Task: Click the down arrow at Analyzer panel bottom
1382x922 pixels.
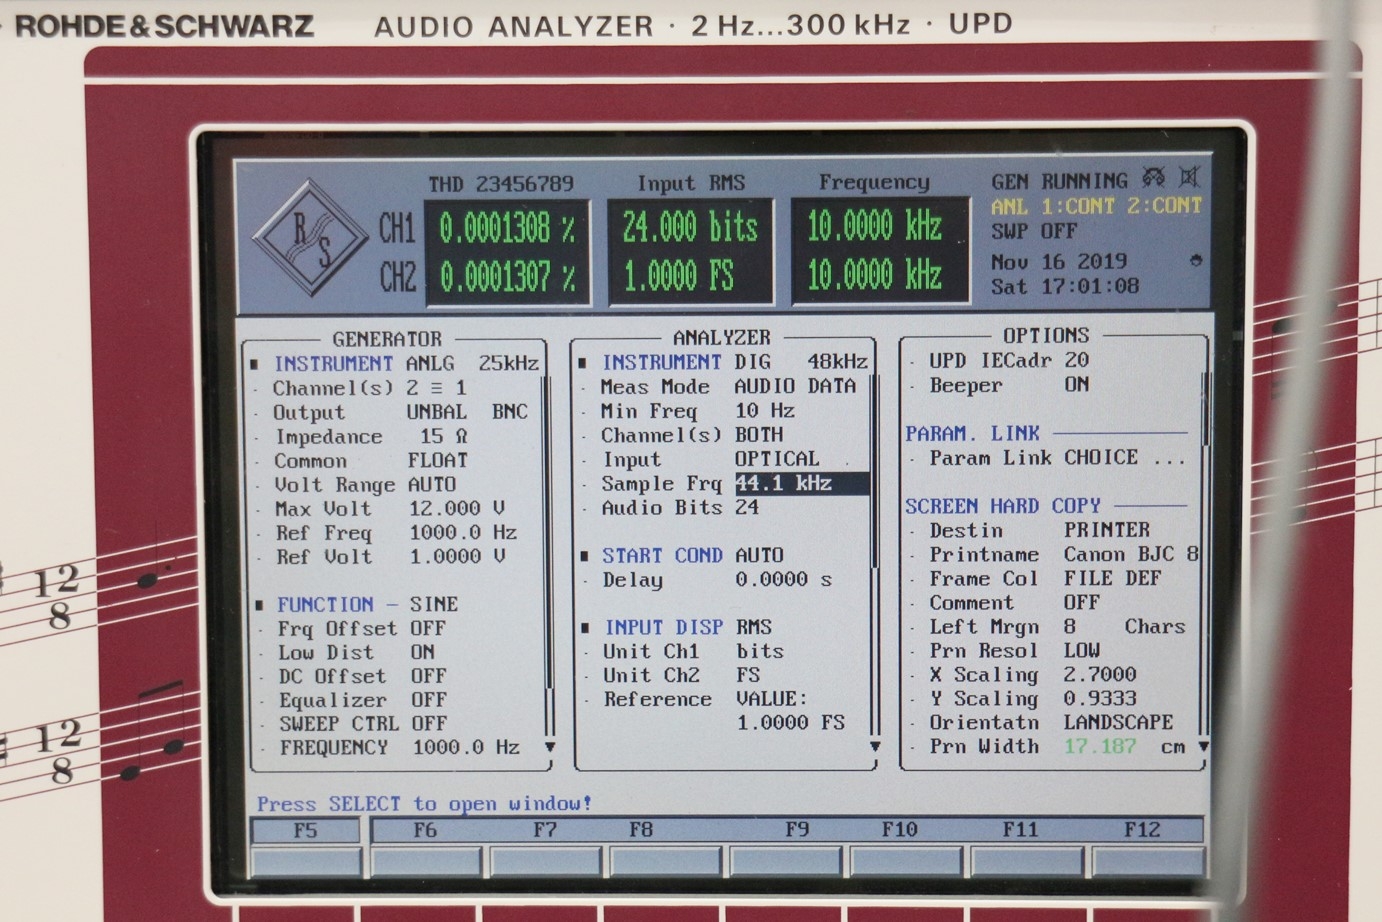Action: (875, 746)
